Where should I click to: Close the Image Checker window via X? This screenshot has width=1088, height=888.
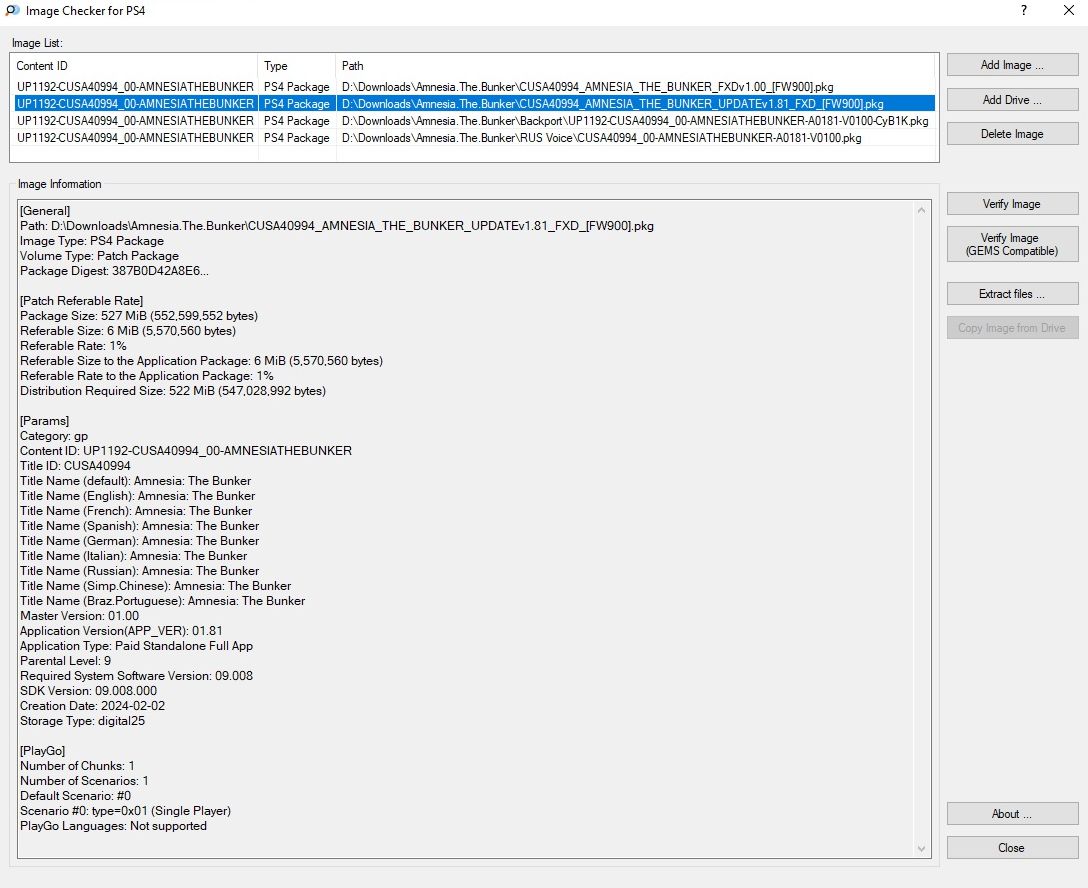coord(1069,10)
